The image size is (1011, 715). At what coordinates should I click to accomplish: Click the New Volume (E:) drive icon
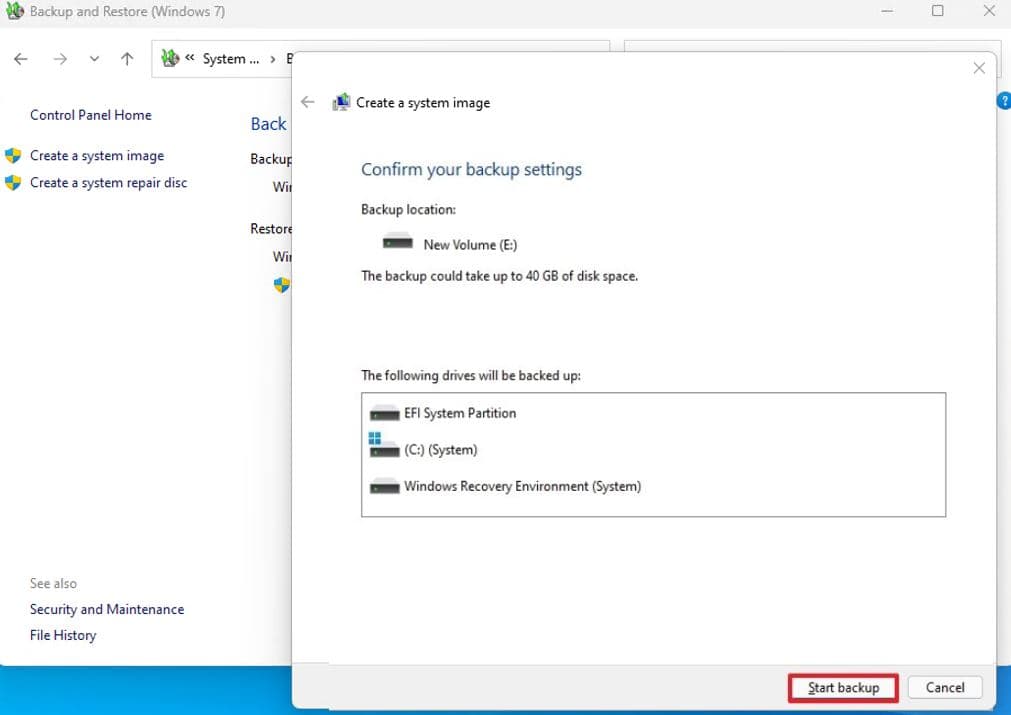[x=397, y=243]
